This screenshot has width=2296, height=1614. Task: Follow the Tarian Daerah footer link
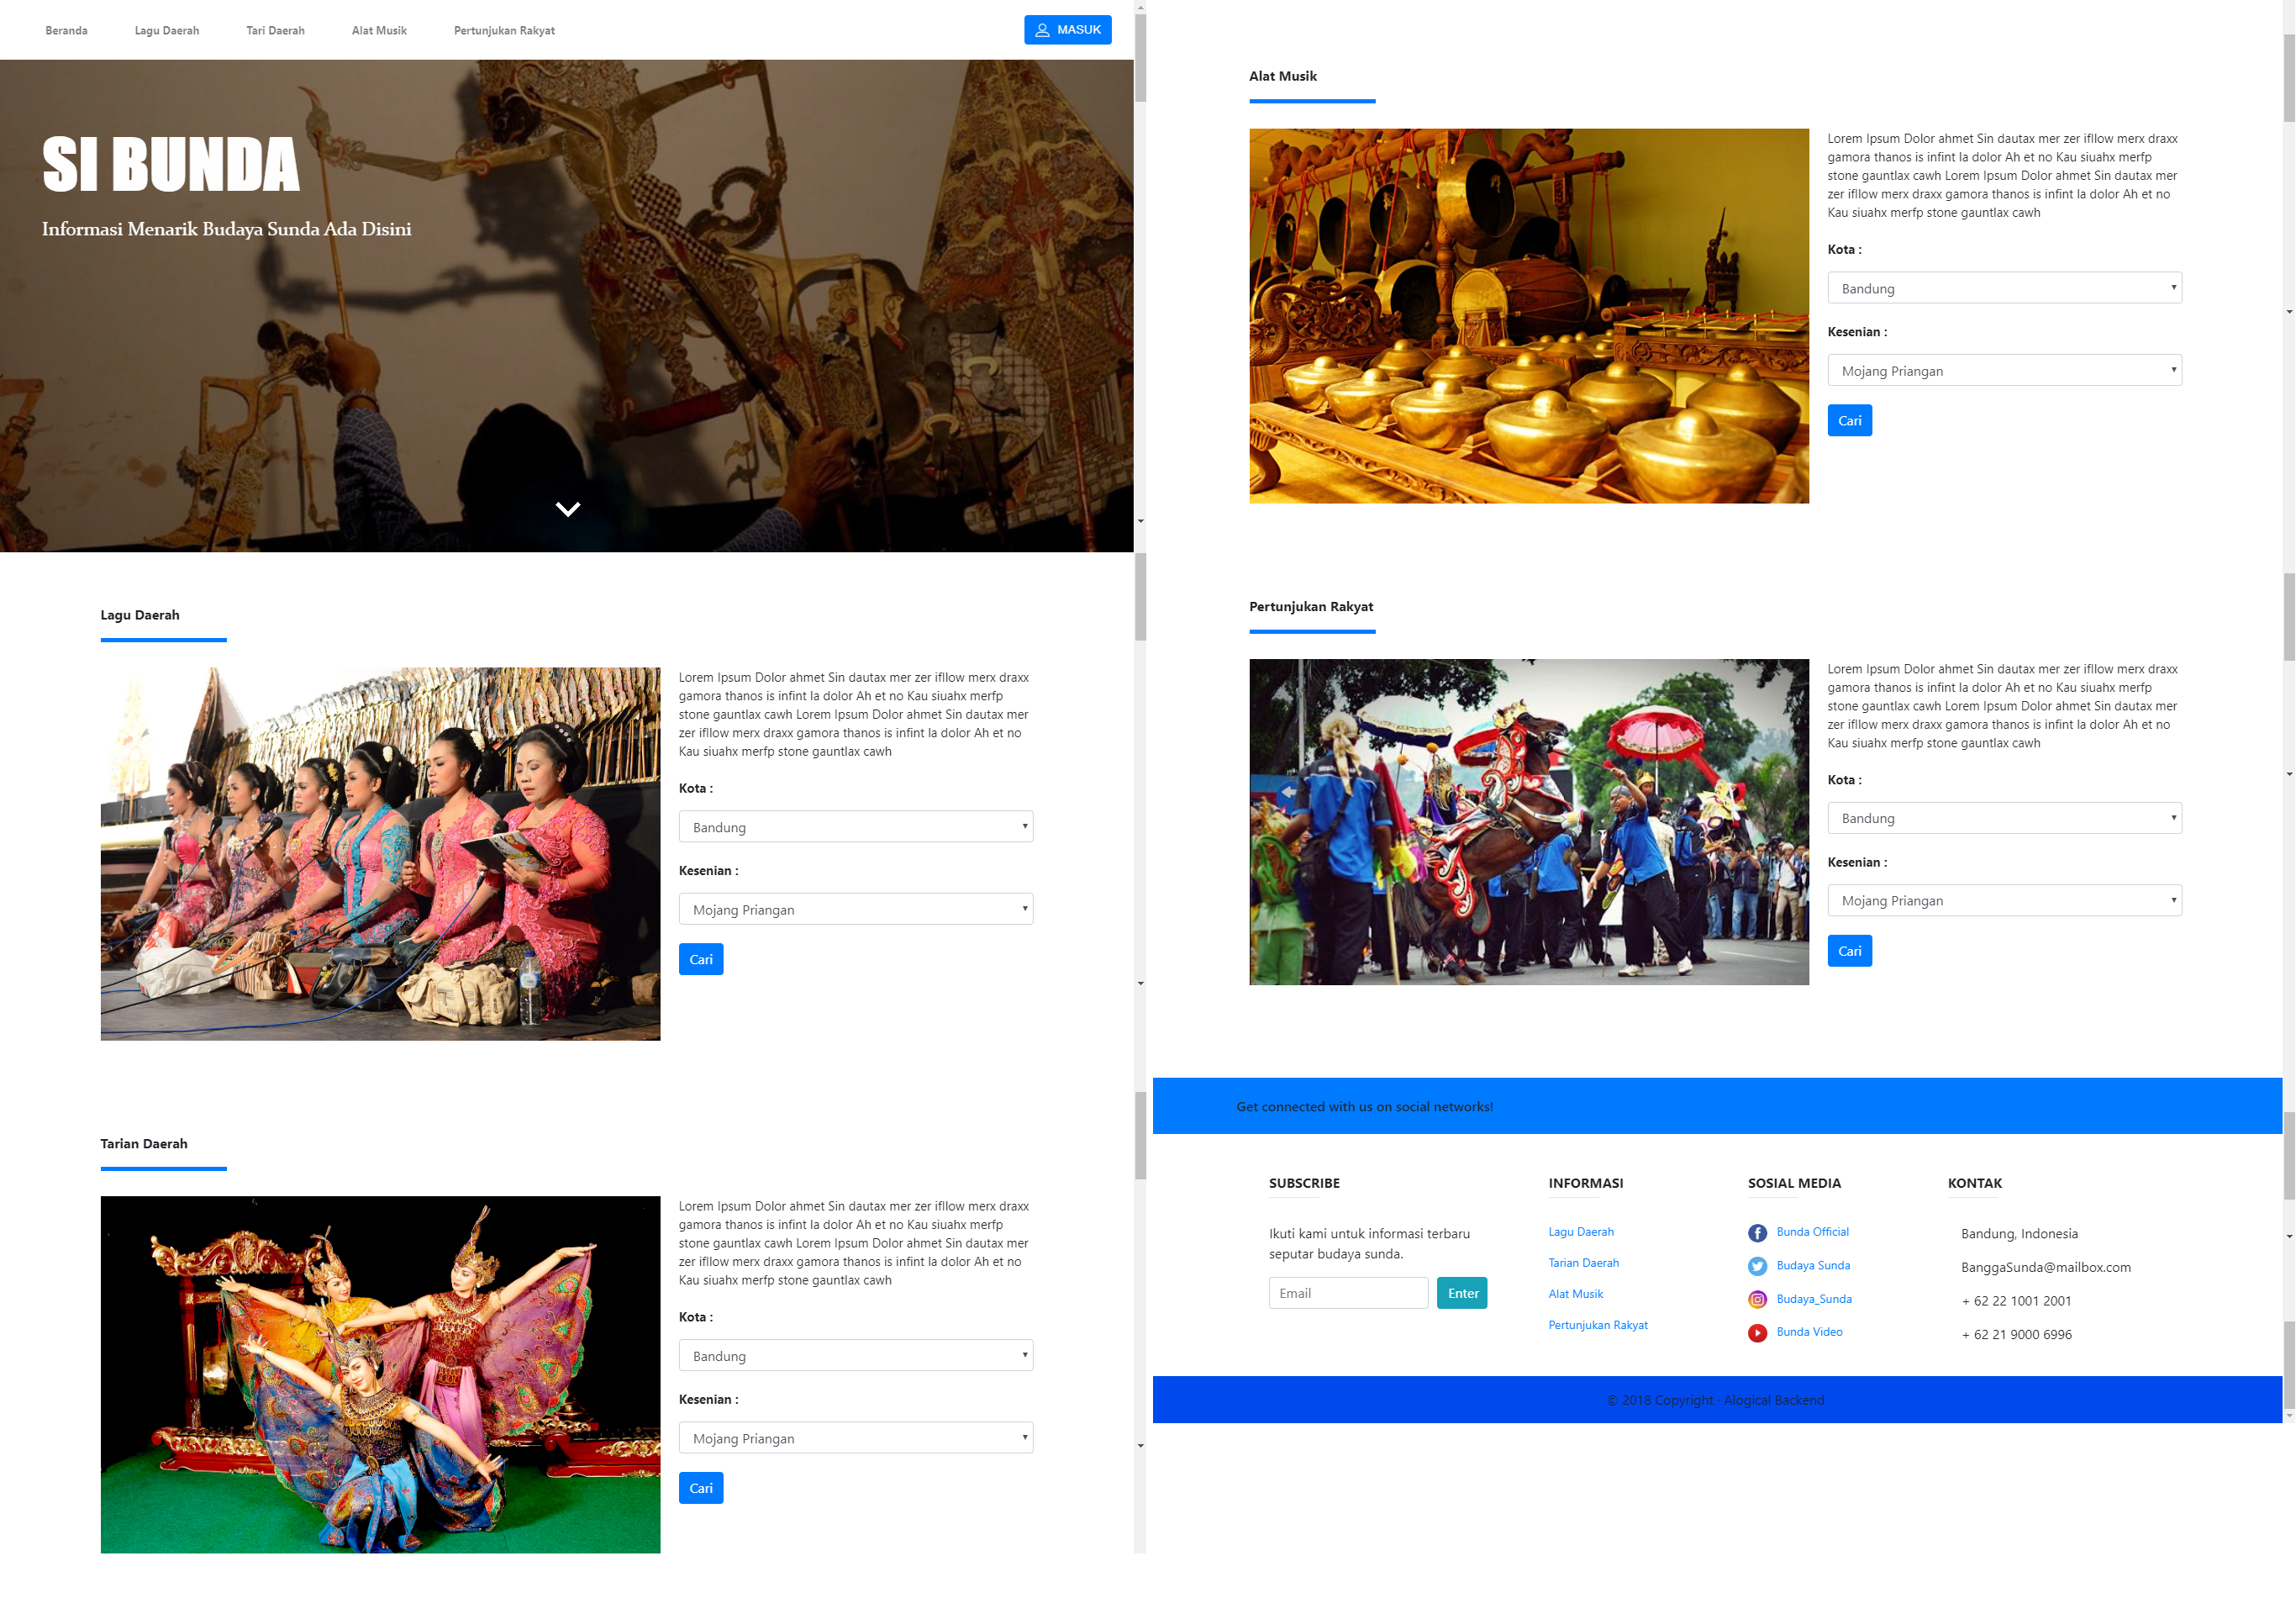click(x=1583, y=1263)
